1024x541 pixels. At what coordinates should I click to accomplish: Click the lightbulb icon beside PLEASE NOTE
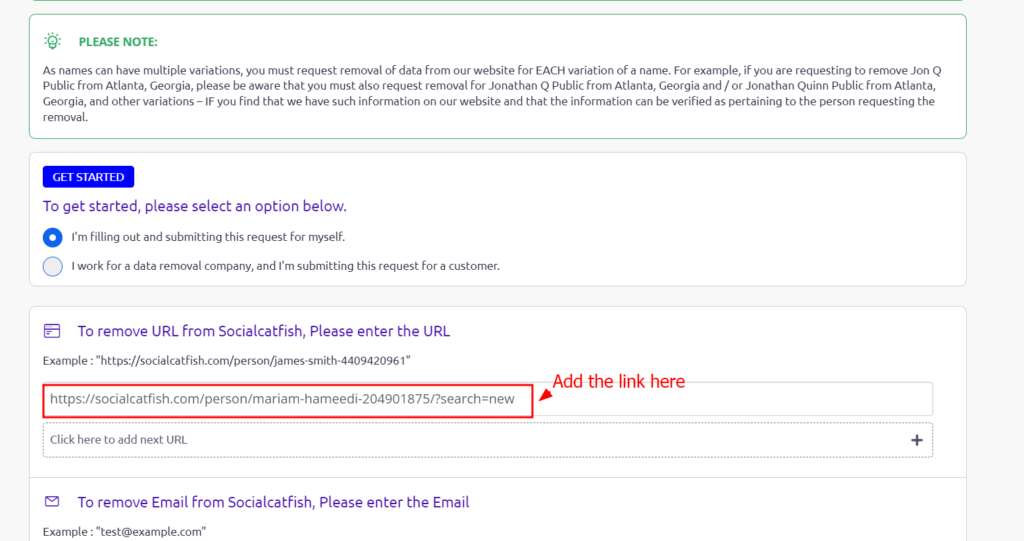52,41
